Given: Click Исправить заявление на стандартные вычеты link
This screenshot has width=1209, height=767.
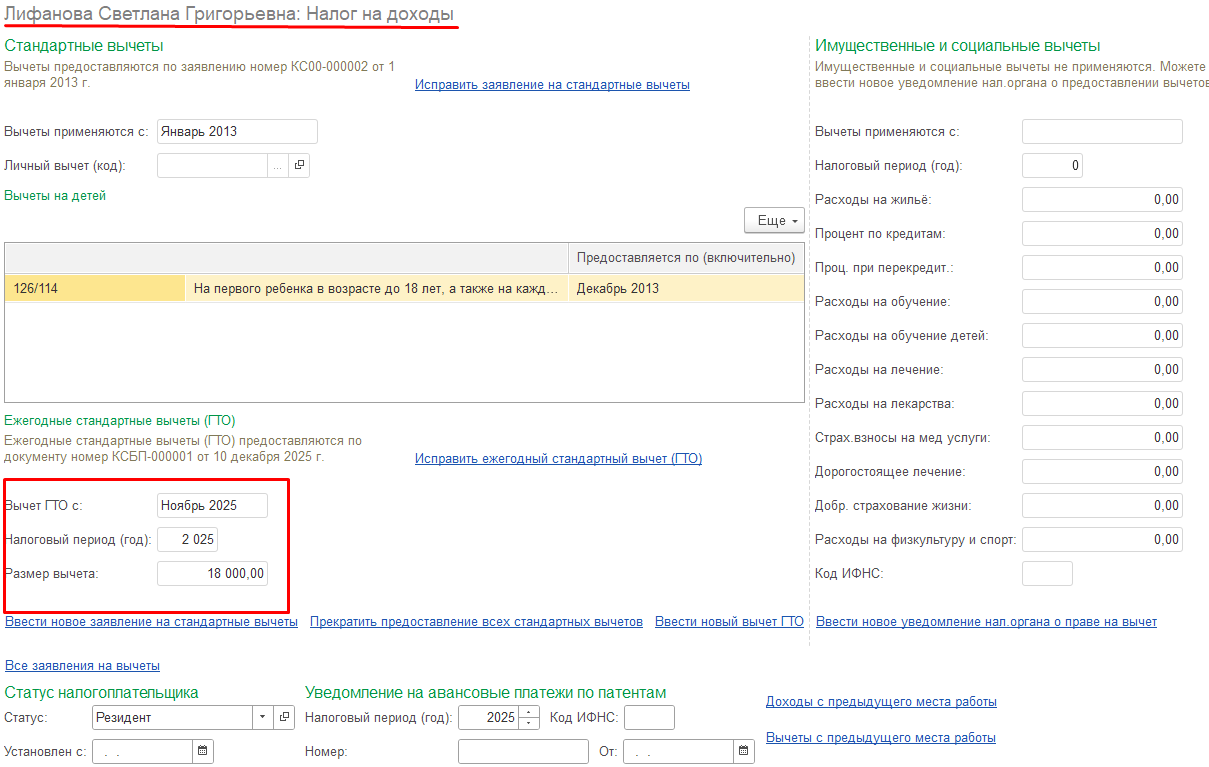Looking at the screenshot, I should click(552, 85).
